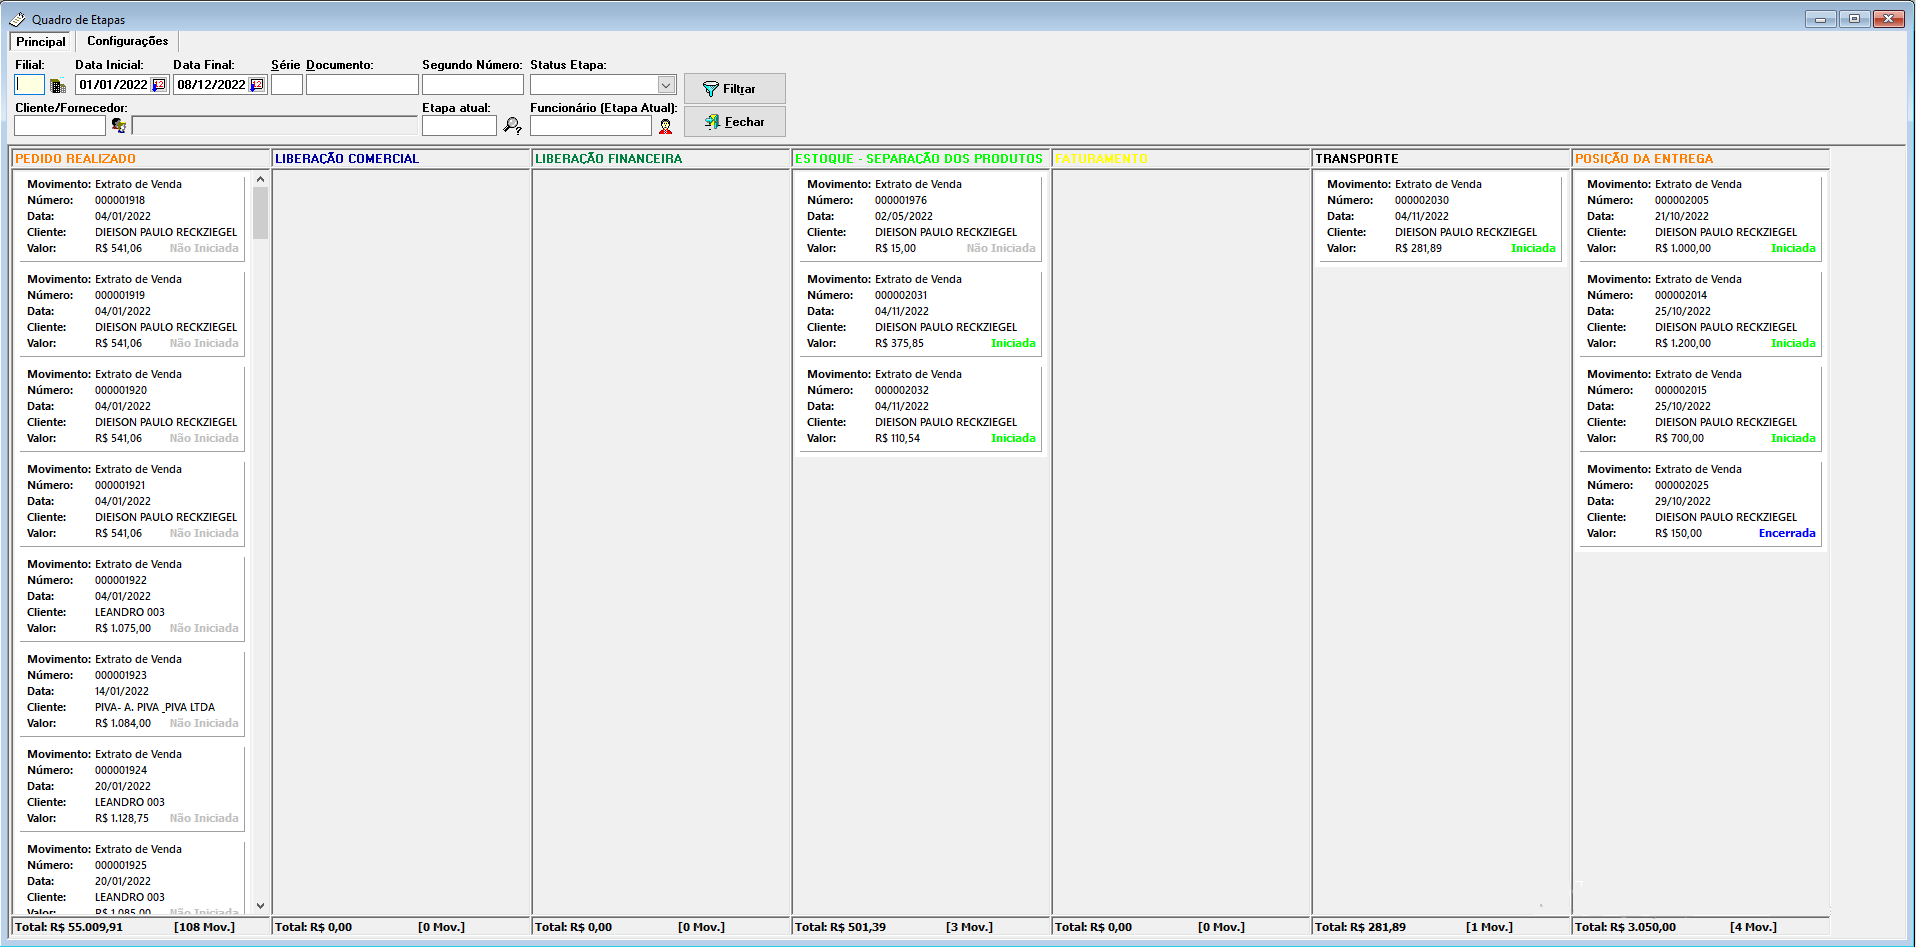Select the Principal tab

(x=41, y=42)
